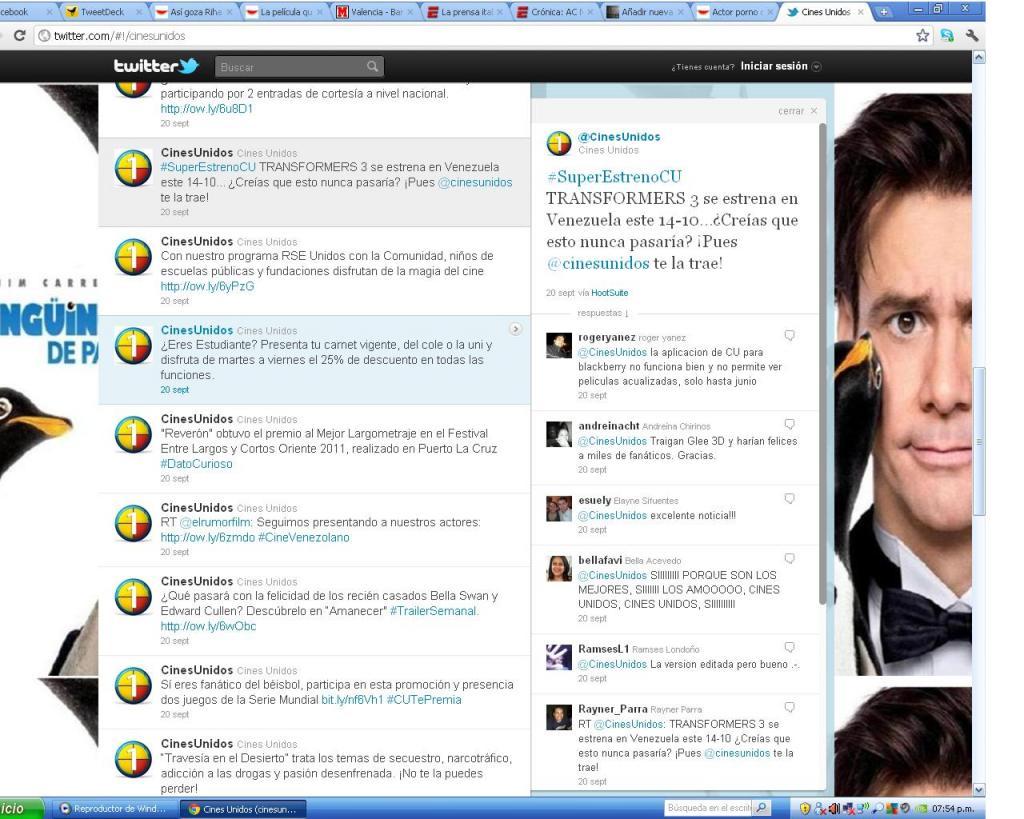Switch to the TweetDeck browser tab
1024x819 pixels.
[x=101, y=11]
